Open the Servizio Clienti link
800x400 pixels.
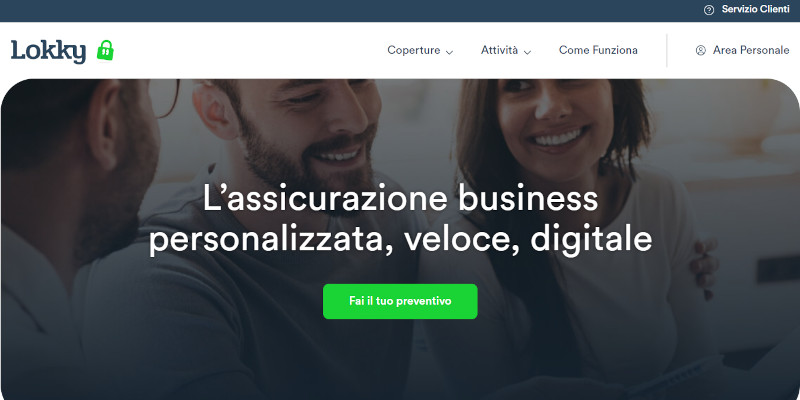756,9
